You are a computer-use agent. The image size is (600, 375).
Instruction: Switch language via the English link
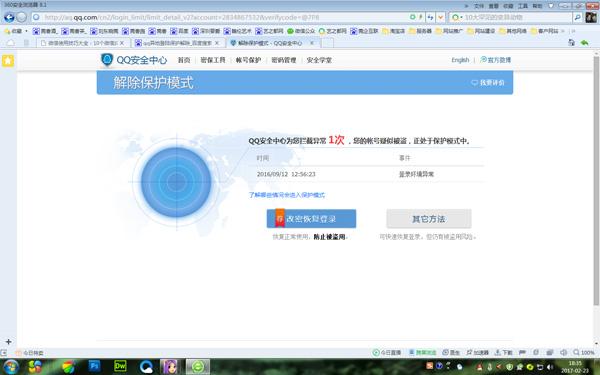point(460,60)
